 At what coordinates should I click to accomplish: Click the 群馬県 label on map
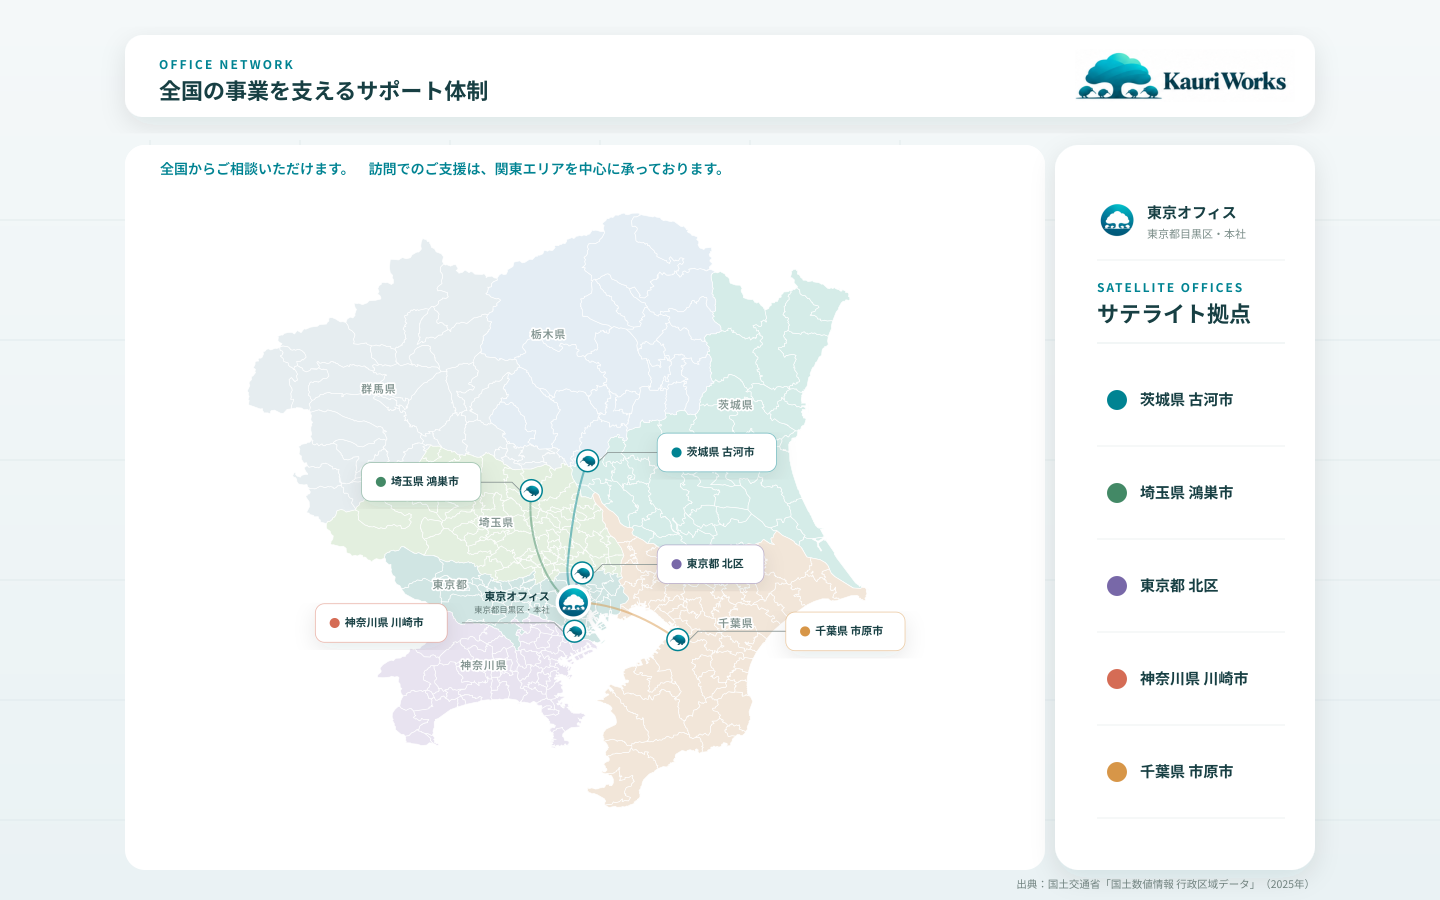coord(378,388)
